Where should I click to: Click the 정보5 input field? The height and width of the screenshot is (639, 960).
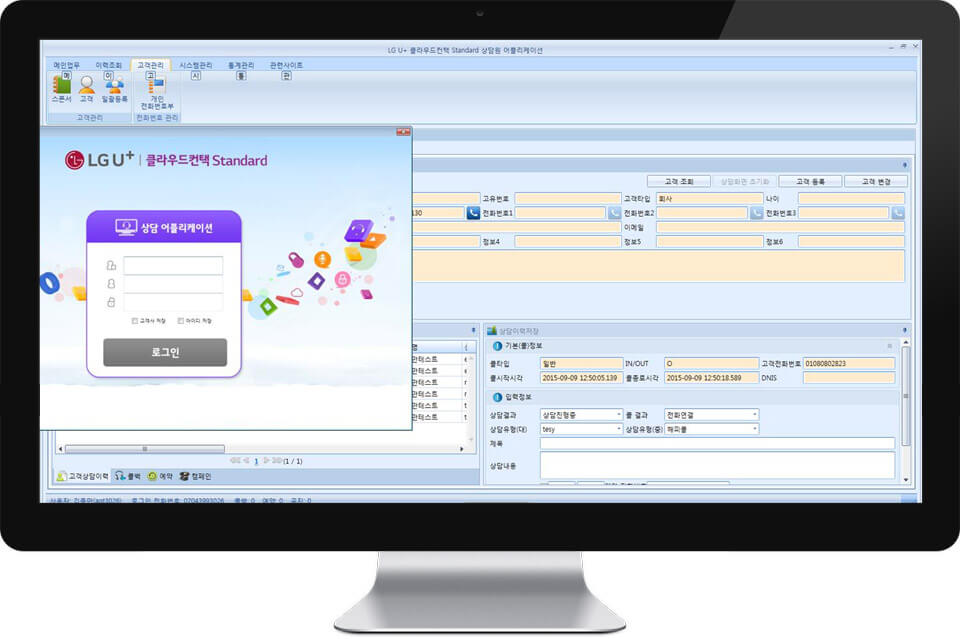[710, 242]
